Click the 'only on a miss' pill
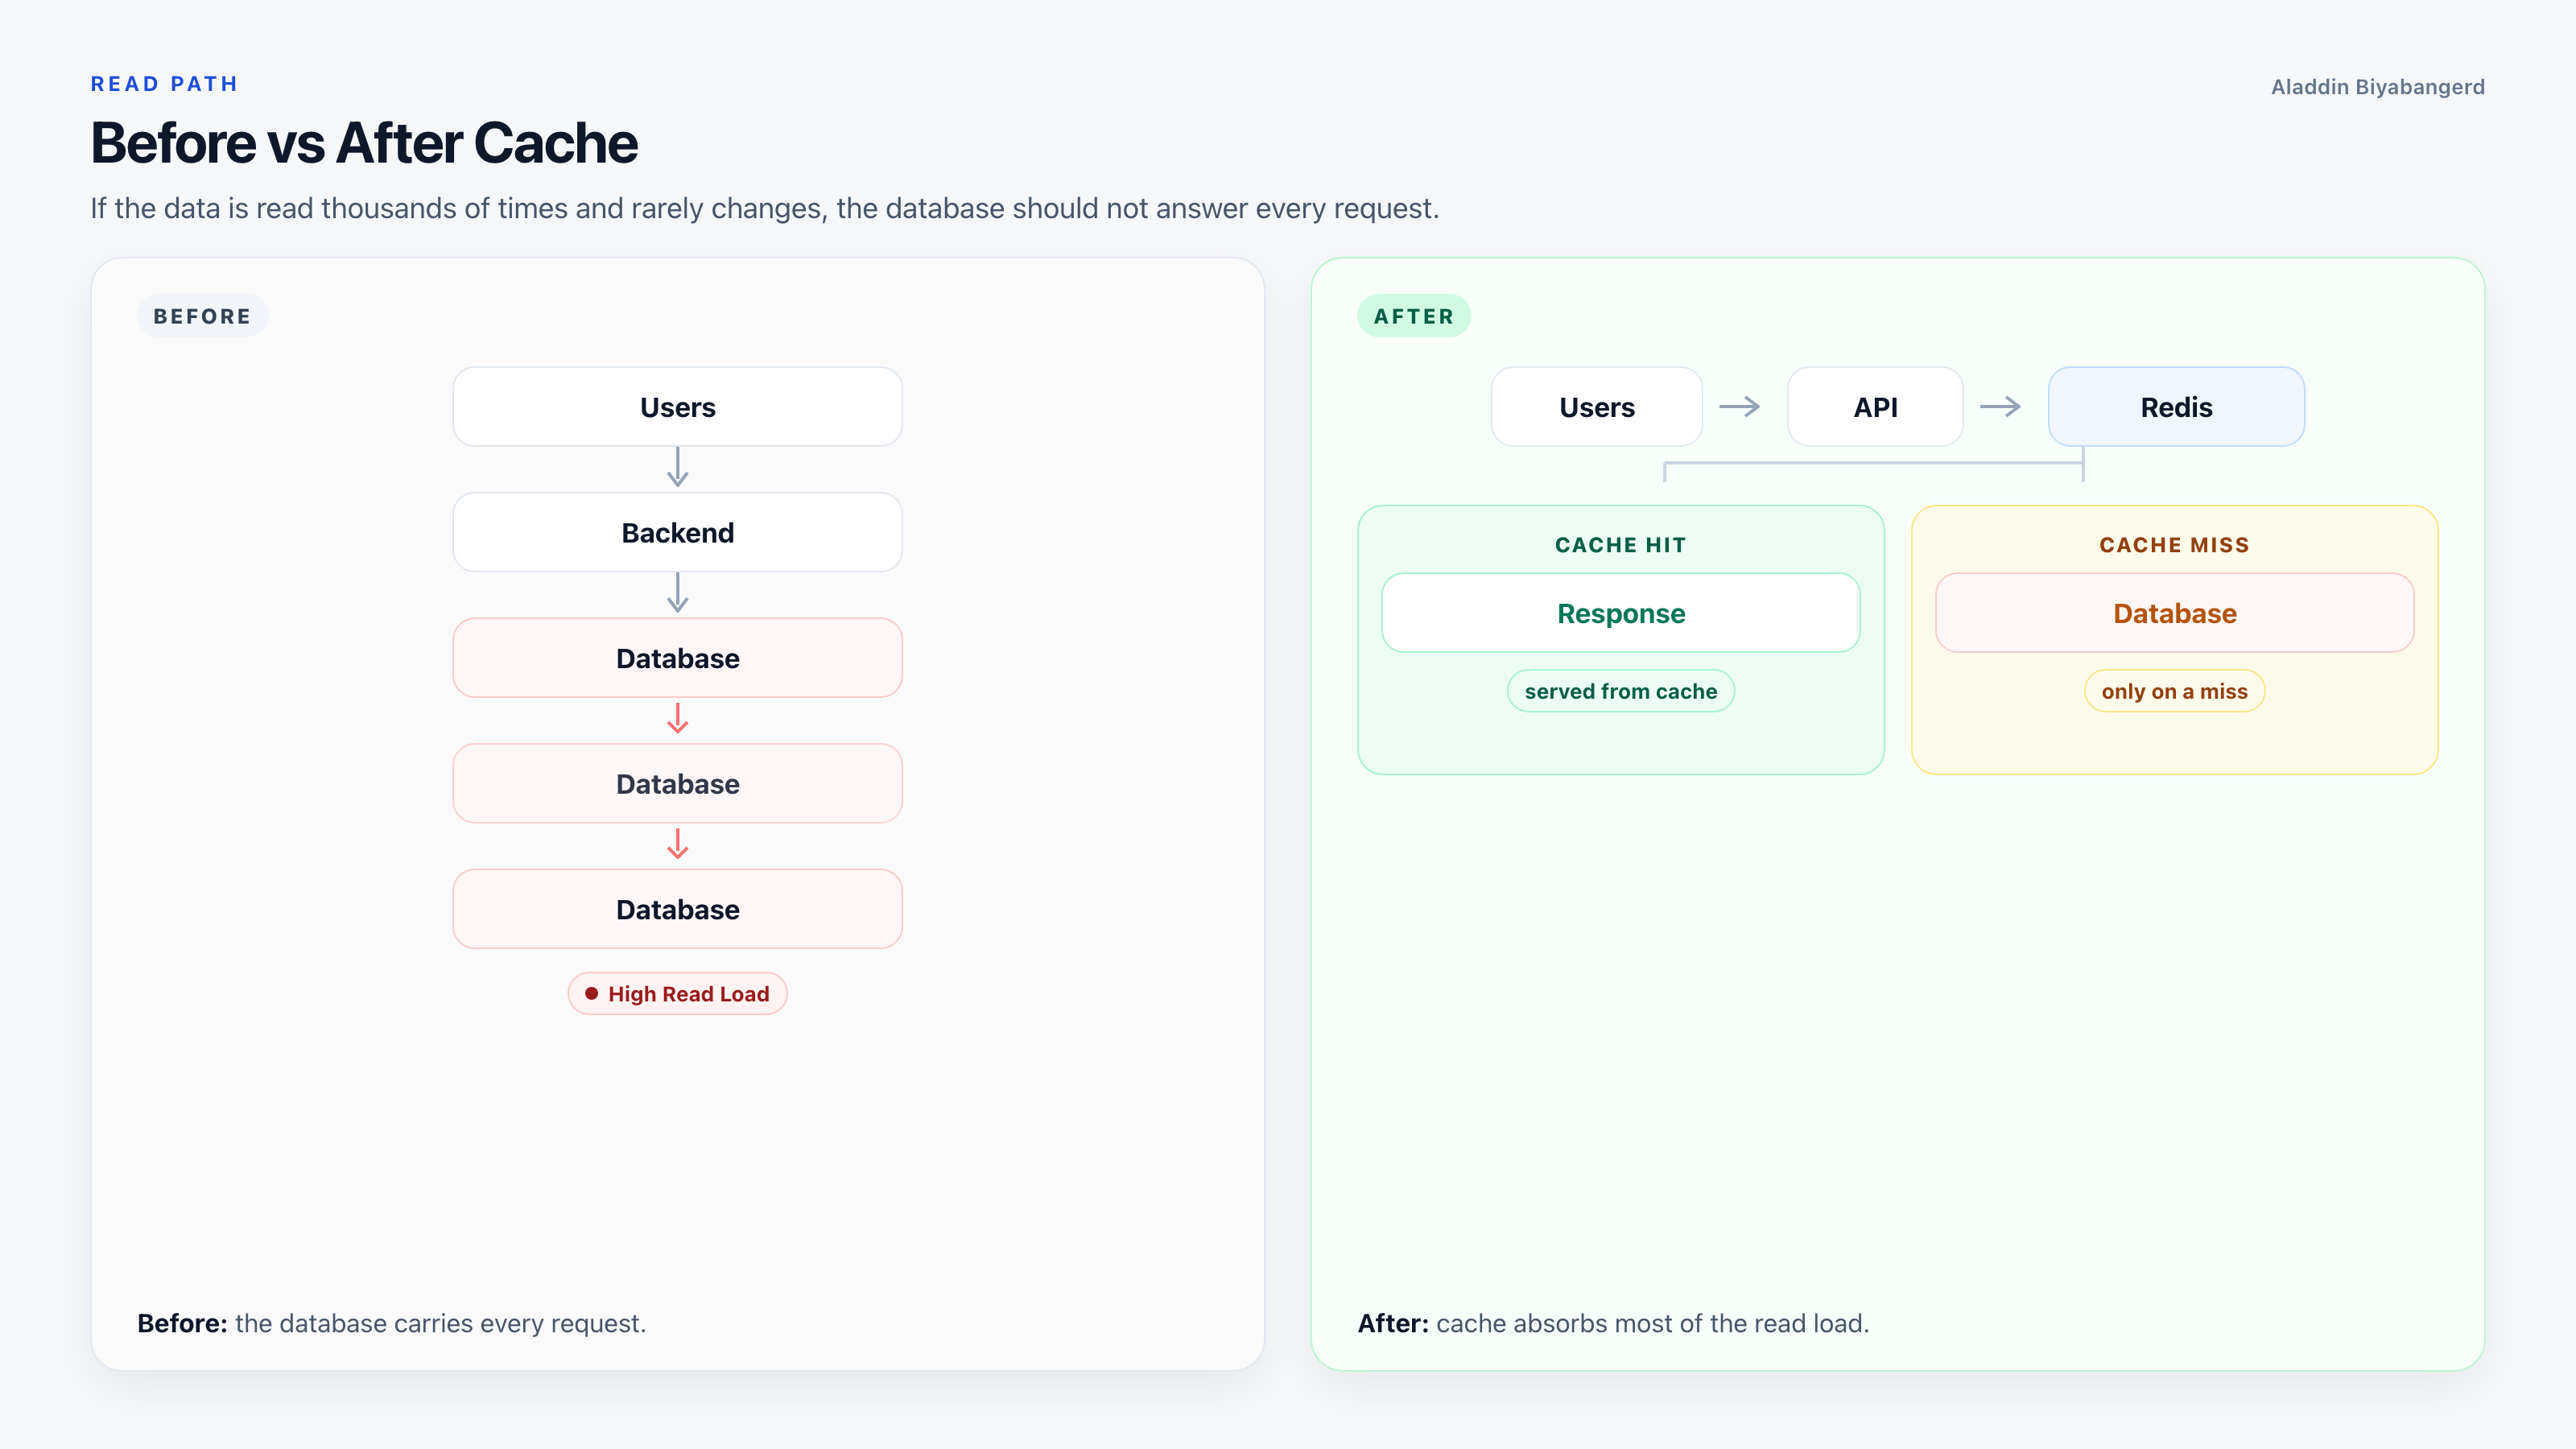2576x1449 pixels. coord(2175,691)
